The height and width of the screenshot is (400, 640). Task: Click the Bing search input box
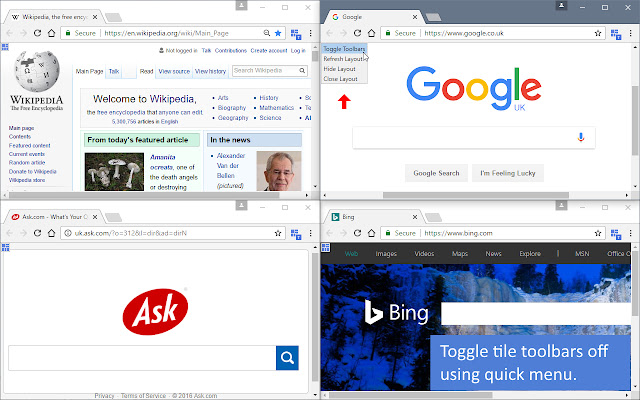click(536, 313)
